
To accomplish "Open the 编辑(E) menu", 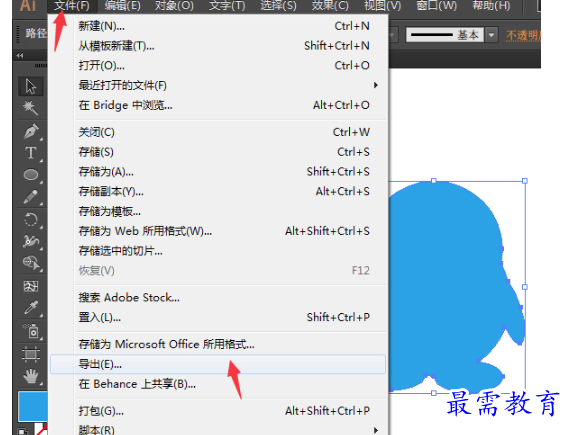I will click(122, 5).
